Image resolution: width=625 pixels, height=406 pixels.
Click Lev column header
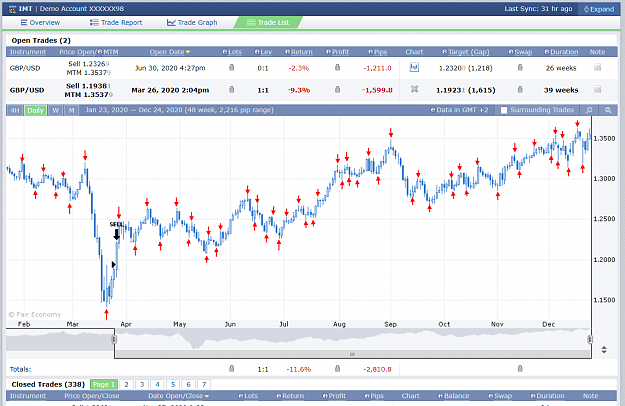[x=263, y=52]
